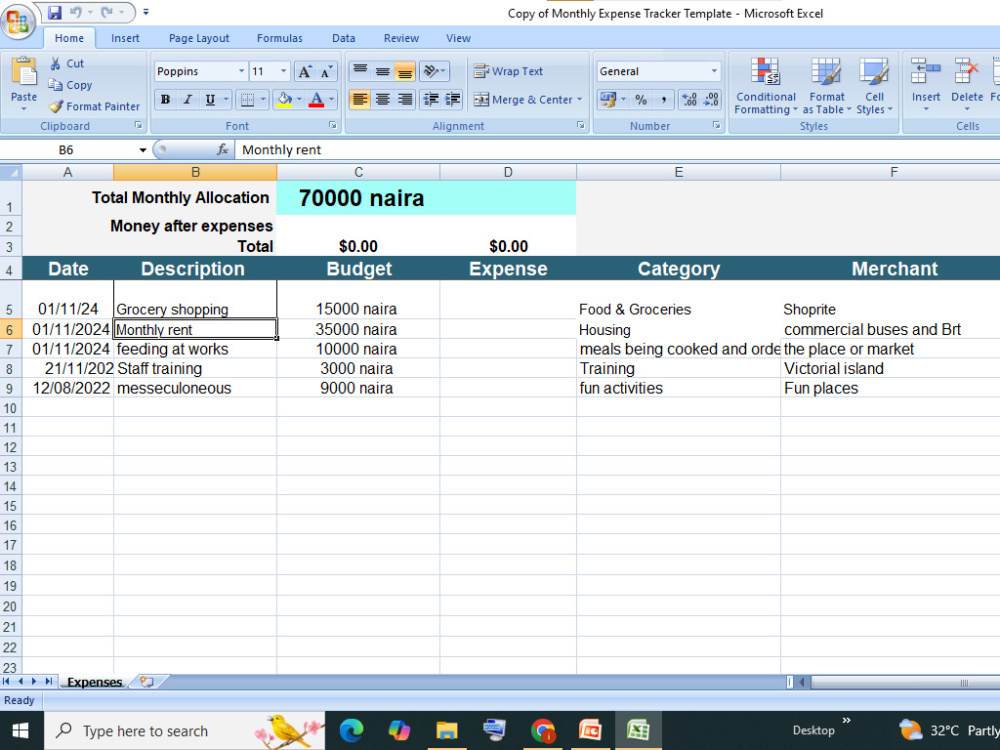Undo the last action
Viewport: 1000px width, 750px height.
click(75, 12)
